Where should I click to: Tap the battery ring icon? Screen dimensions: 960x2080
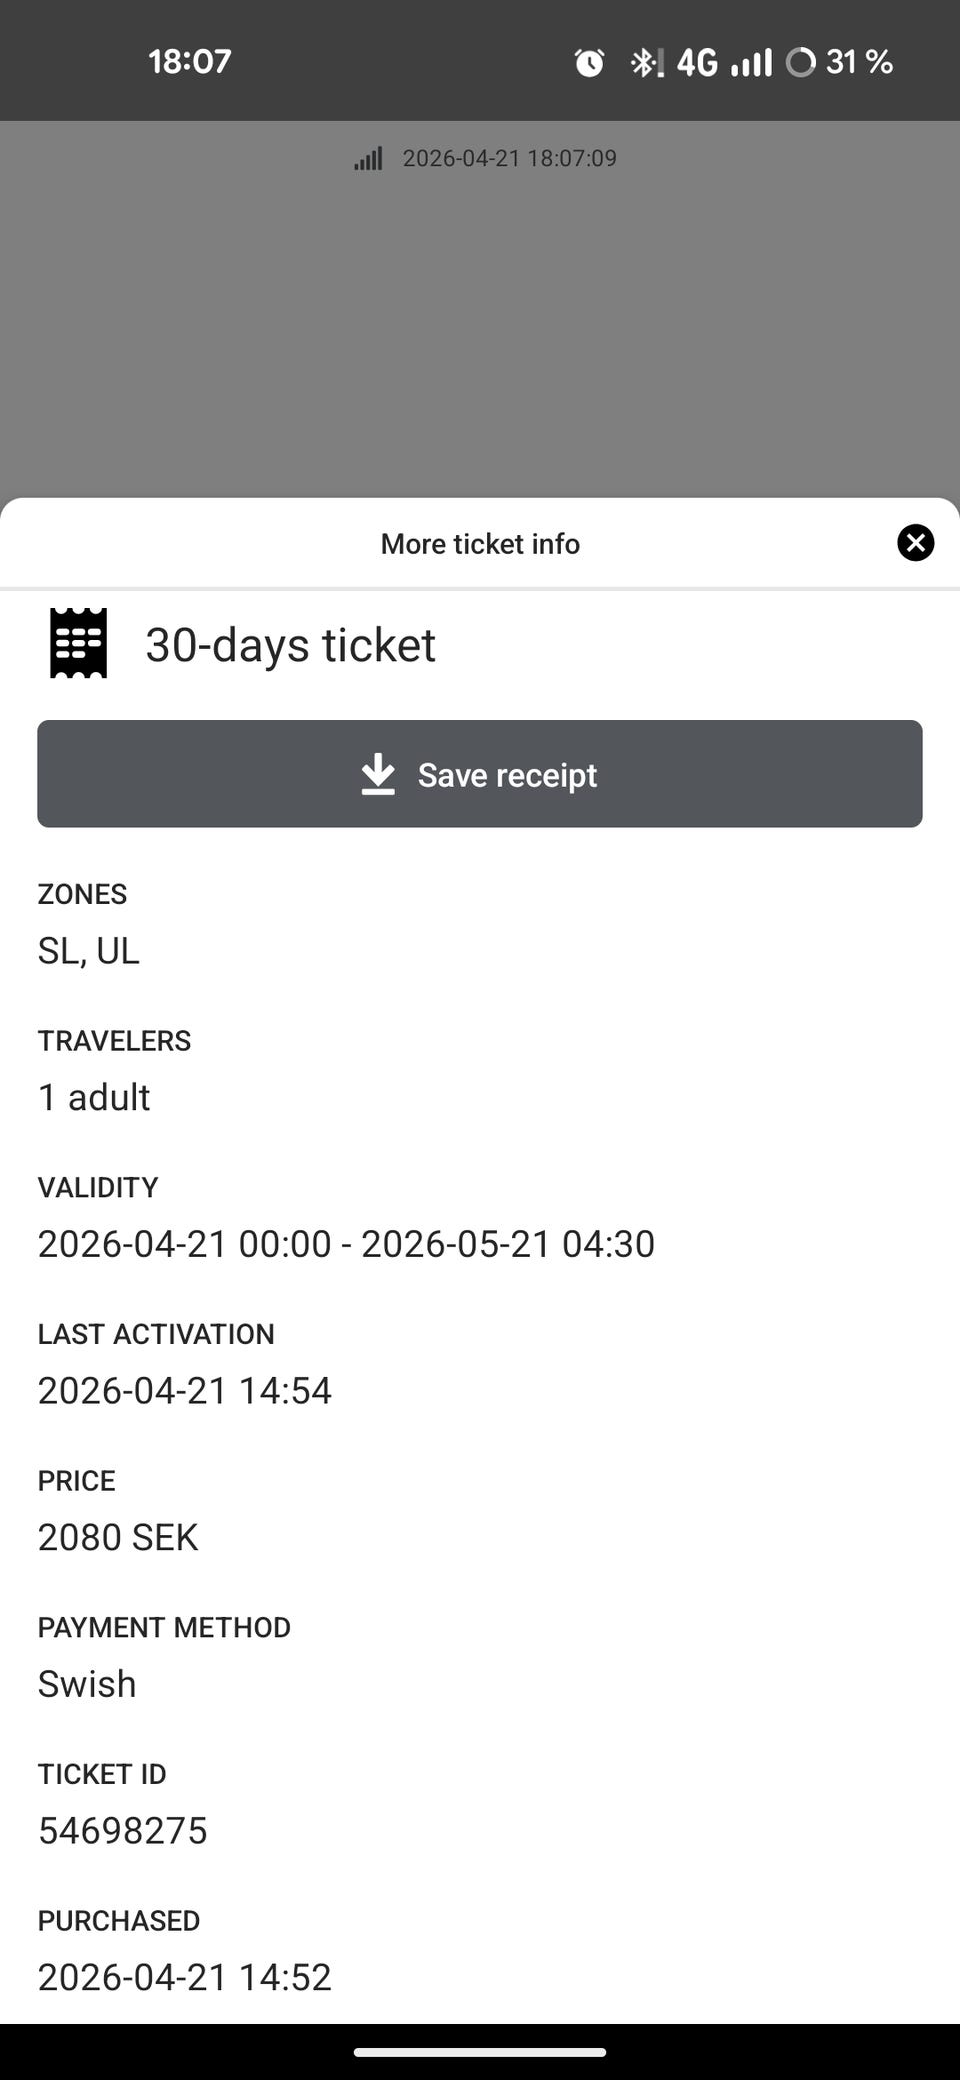[x=800, y=63]
